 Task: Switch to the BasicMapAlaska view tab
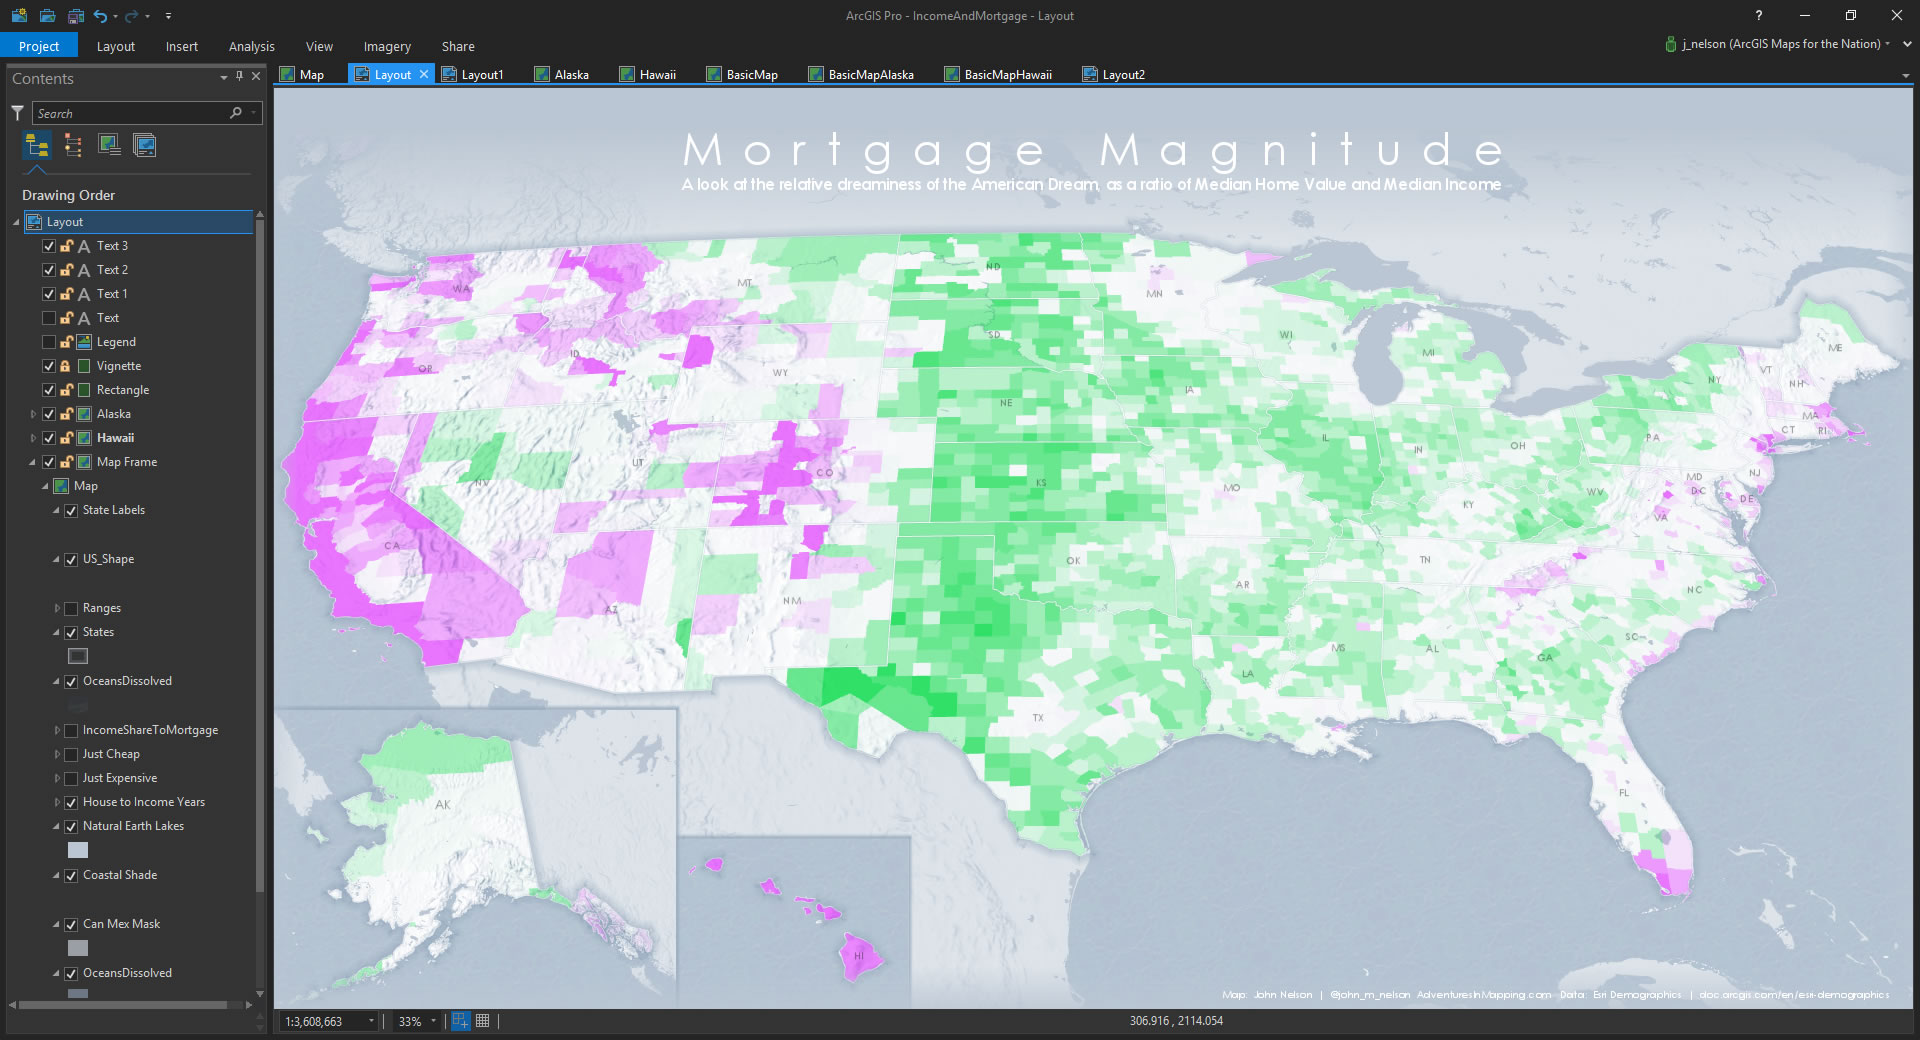coord(861,74)
